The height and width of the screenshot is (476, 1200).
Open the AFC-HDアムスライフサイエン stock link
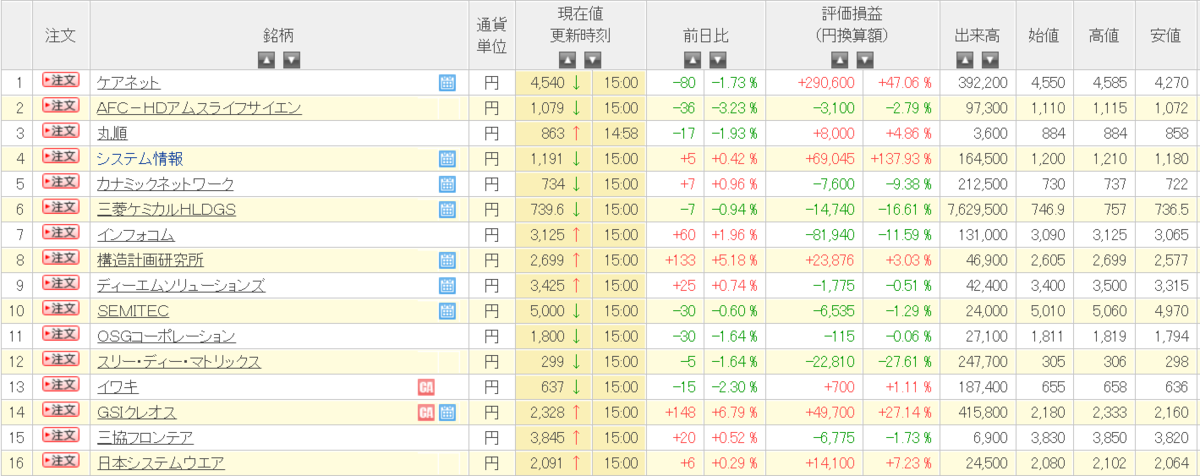pyautogui.click(x=199, y=108)
